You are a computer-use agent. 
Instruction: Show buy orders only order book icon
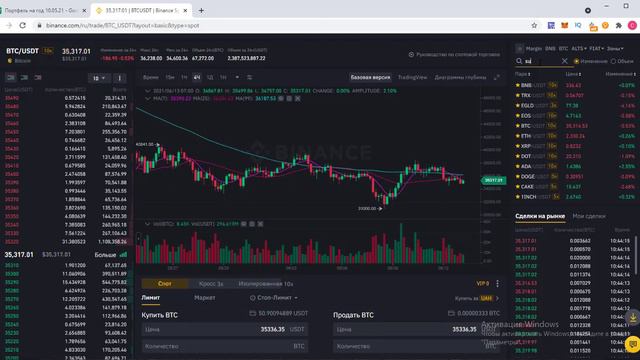pos(24,78)
